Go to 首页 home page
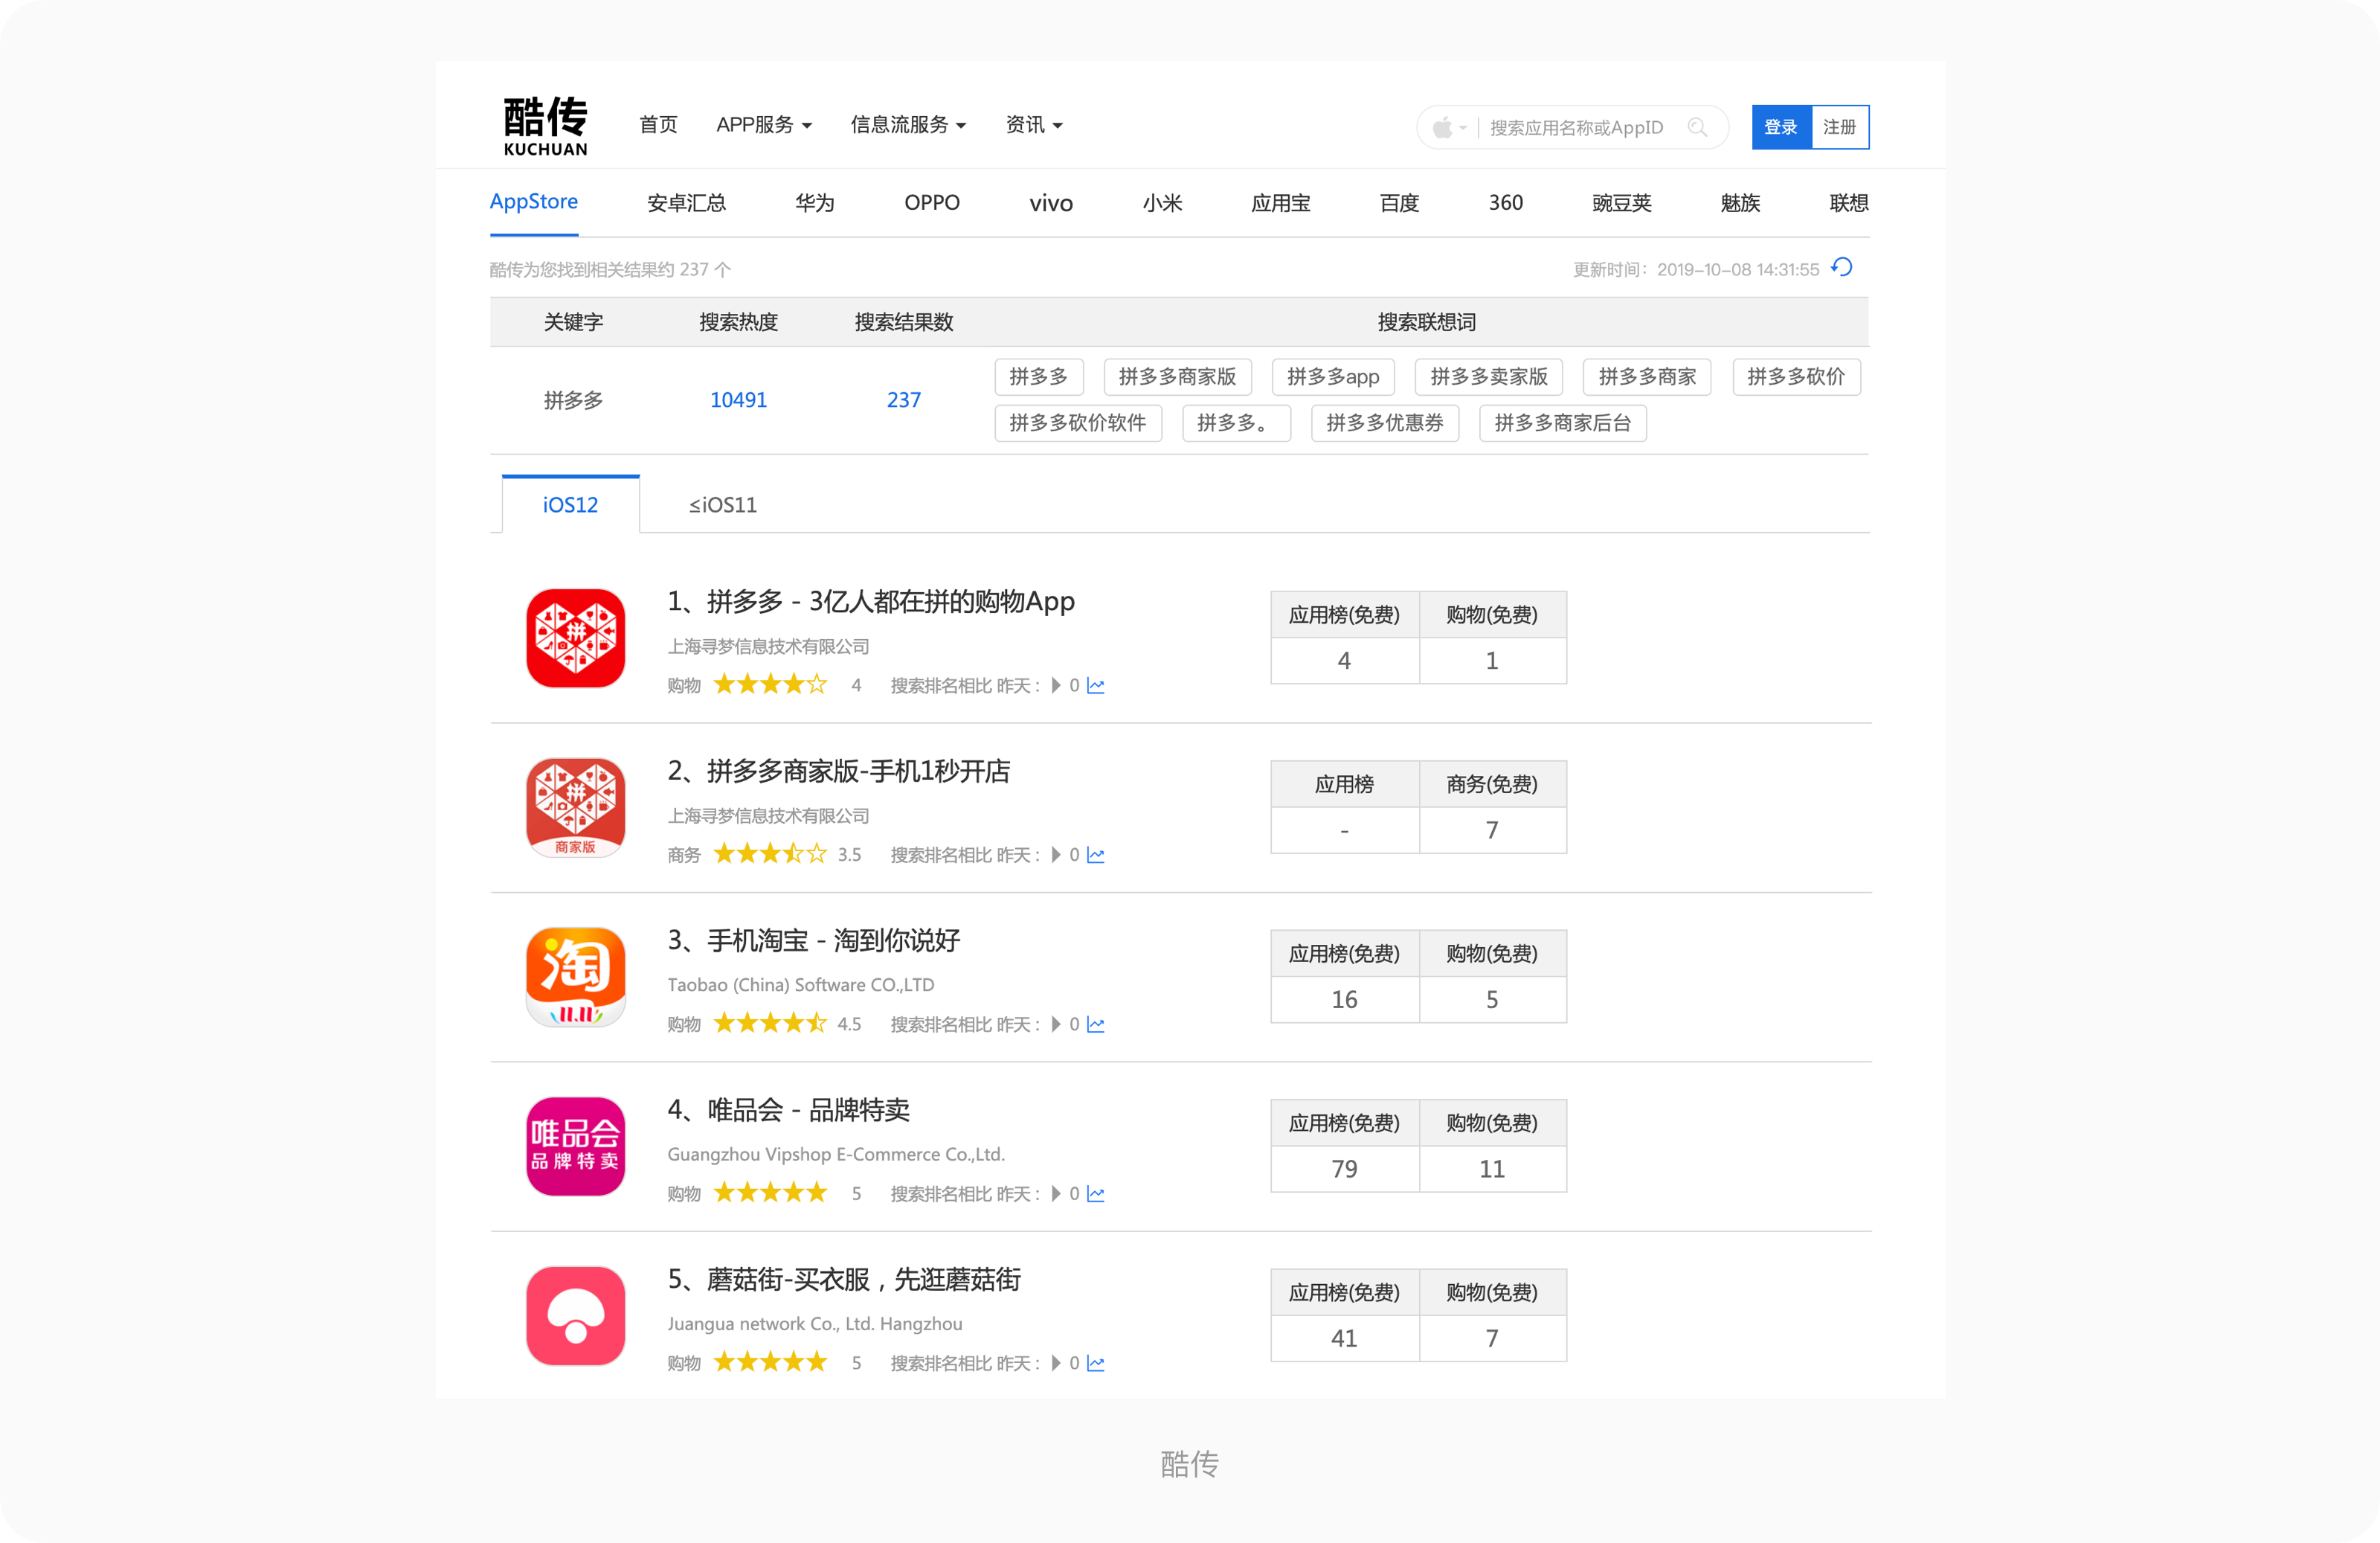Viewport: 2380px width, 1543px height. coord(658,125)
